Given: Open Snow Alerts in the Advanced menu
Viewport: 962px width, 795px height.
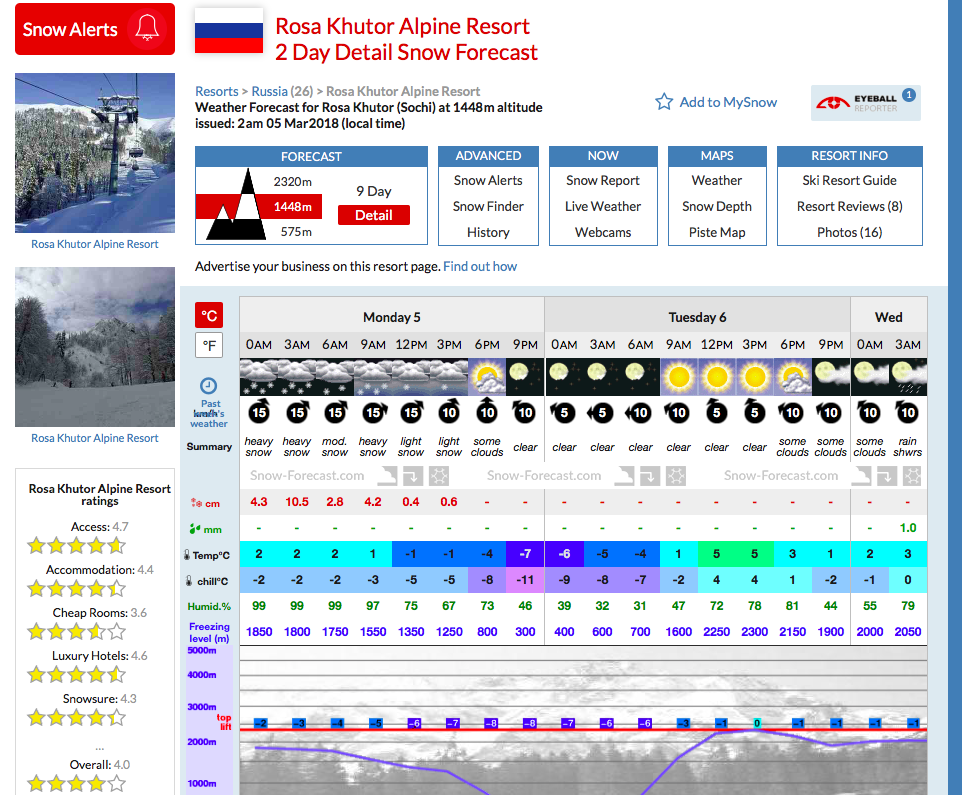Looking at the screenshot, I should 488,180.
